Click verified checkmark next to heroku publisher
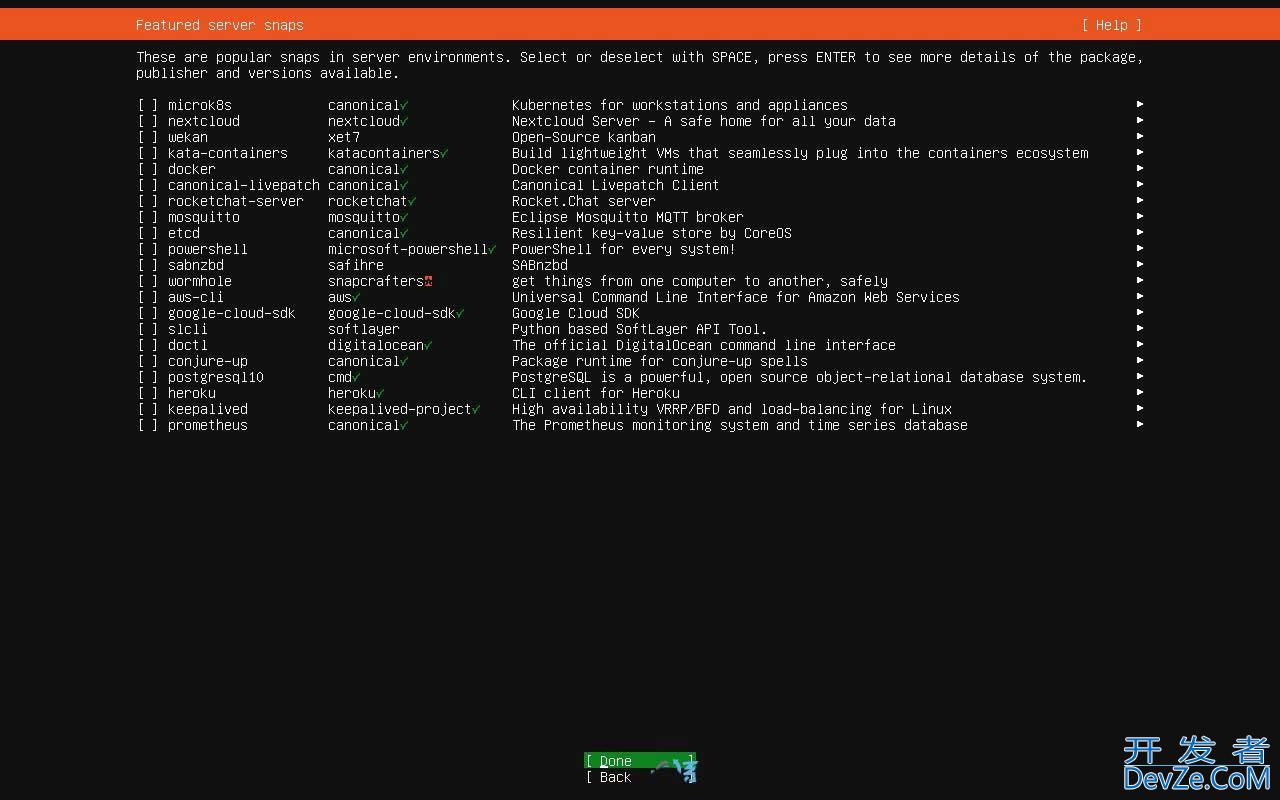The image size is (1280, 800). [380, 393]
